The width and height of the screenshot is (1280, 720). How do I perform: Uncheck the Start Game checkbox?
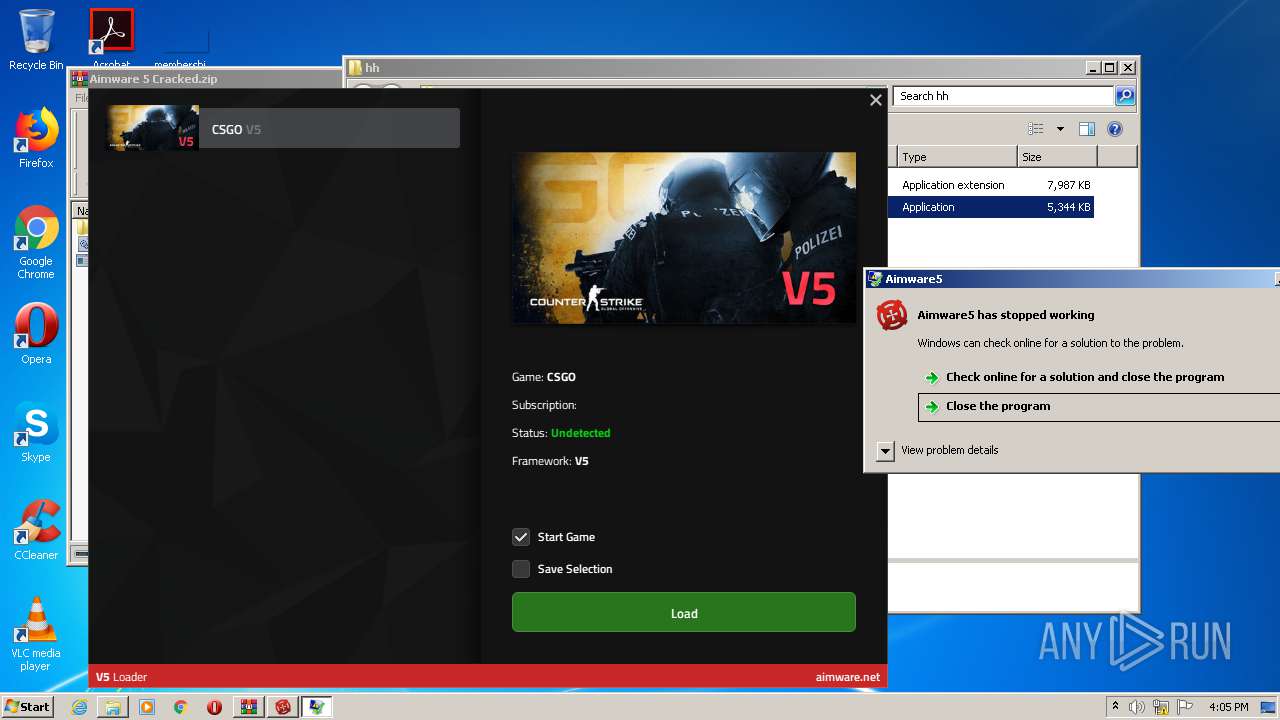coord(521,537)
